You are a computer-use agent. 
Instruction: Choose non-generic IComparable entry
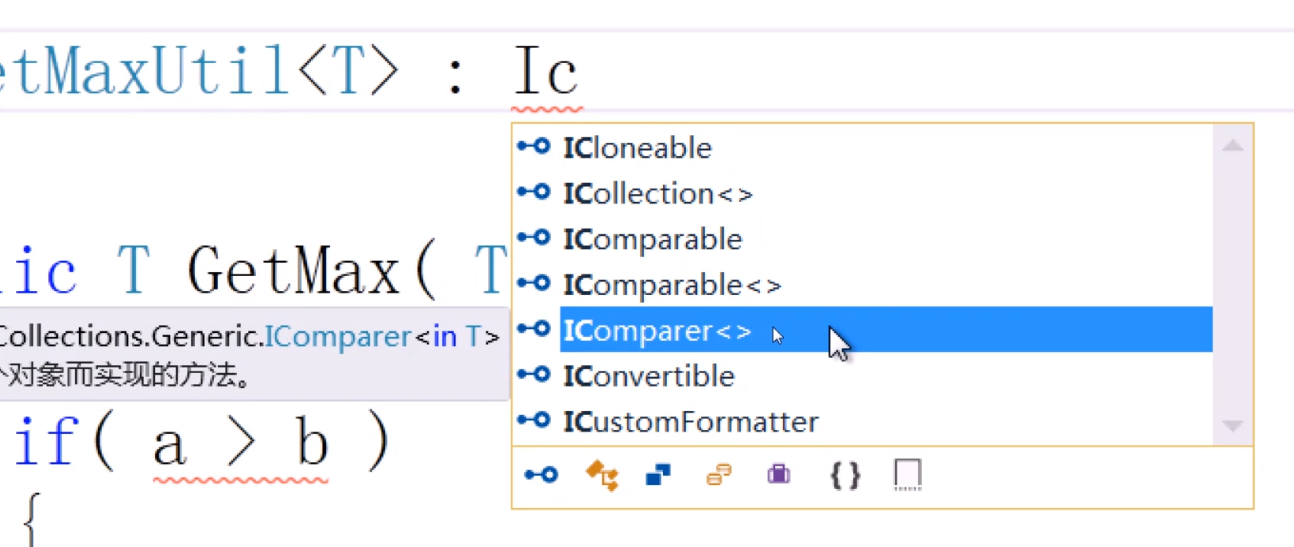tap(653, 239)
